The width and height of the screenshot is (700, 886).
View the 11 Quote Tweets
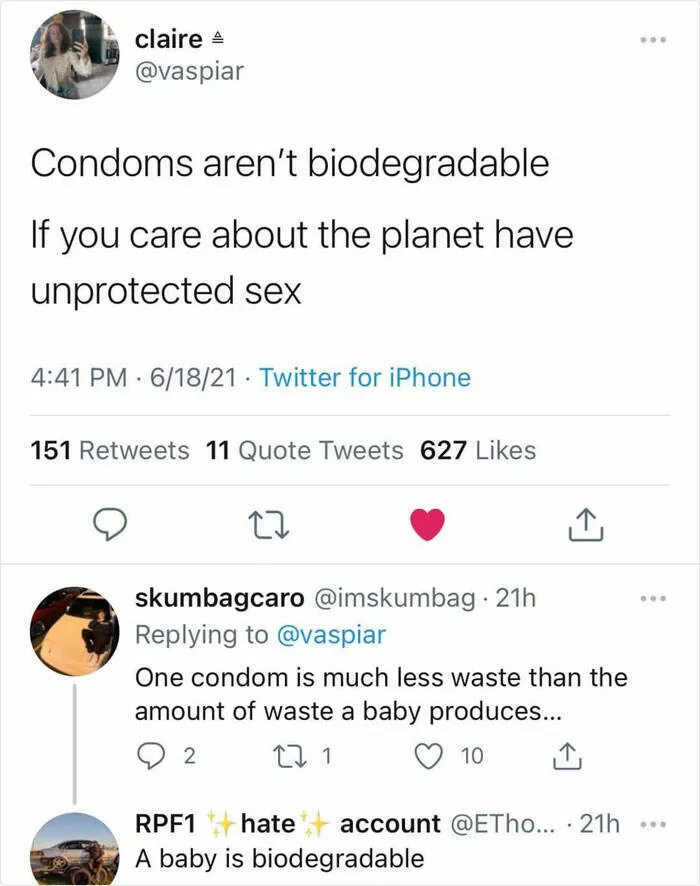coord(304,451)
